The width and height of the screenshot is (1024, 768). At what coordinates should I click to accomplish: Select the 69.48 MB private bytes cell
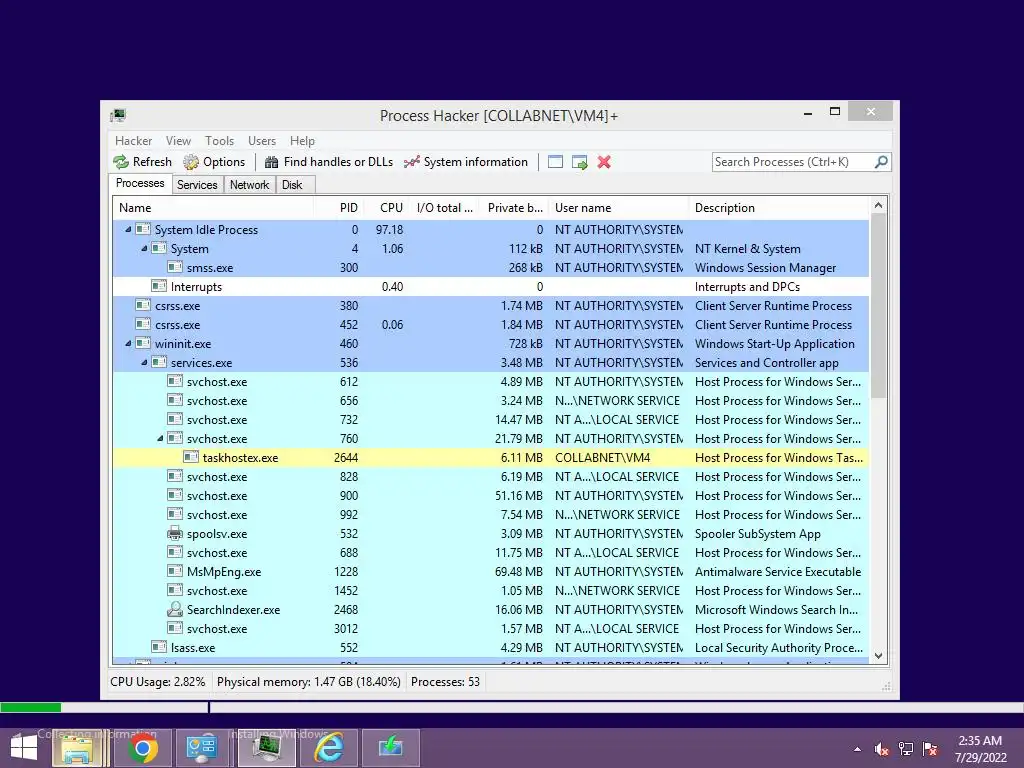click(519, 571)
